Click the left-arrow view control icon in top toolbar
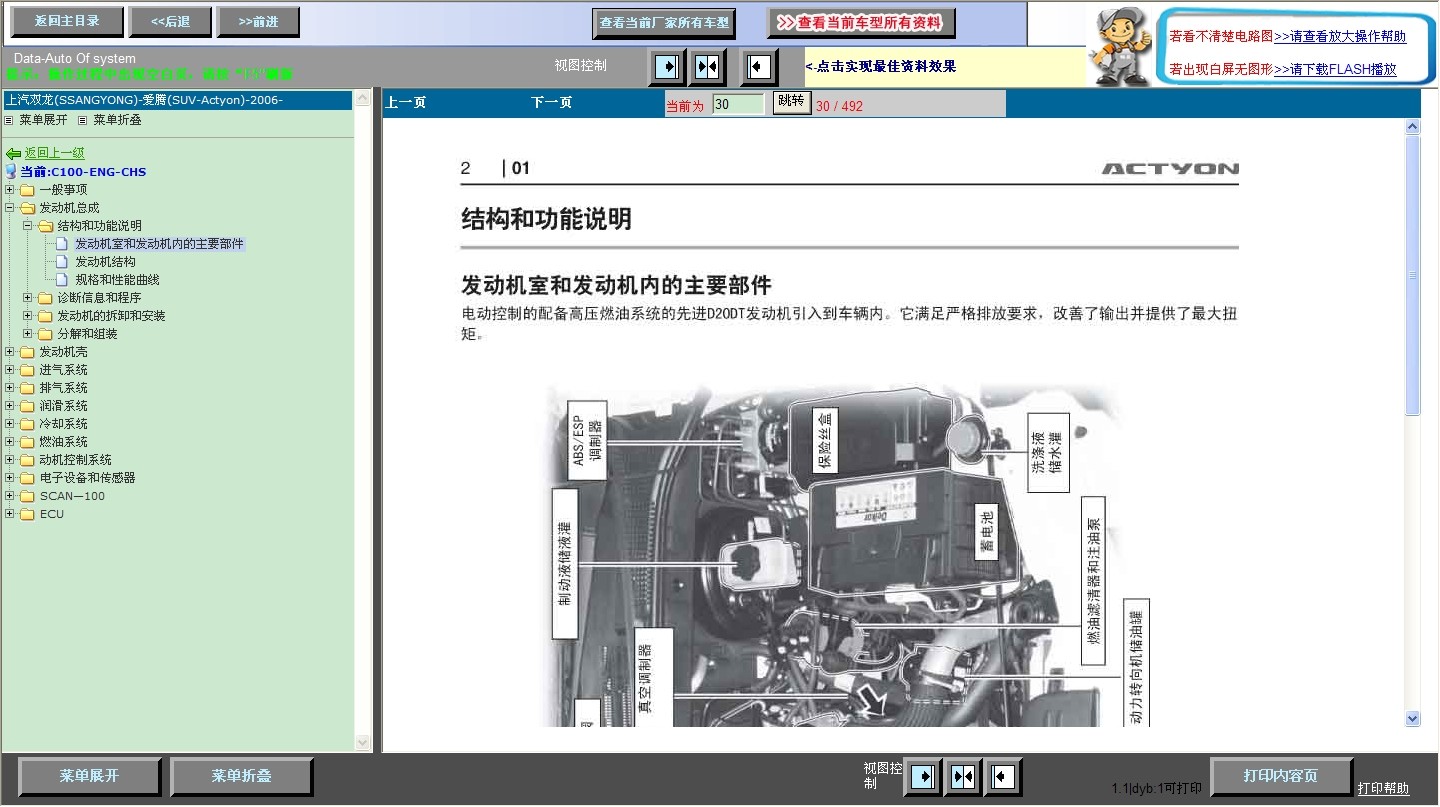Screen dimensions: 1440x807 click(x=759, y=67)
